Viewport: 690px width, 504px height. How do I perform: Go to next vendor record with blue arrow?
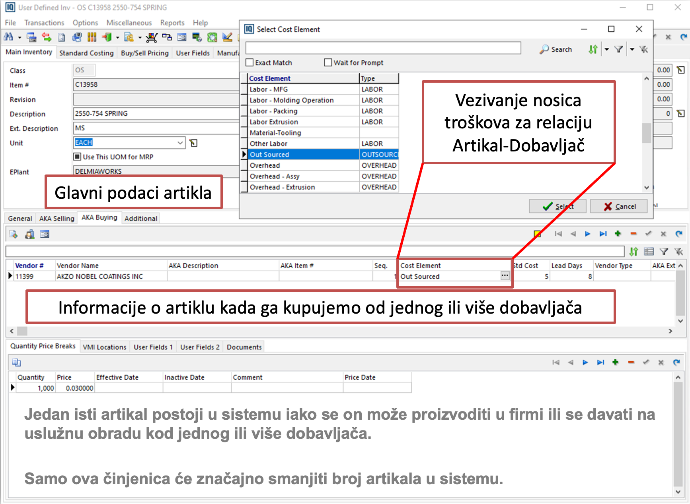point(587,233)
